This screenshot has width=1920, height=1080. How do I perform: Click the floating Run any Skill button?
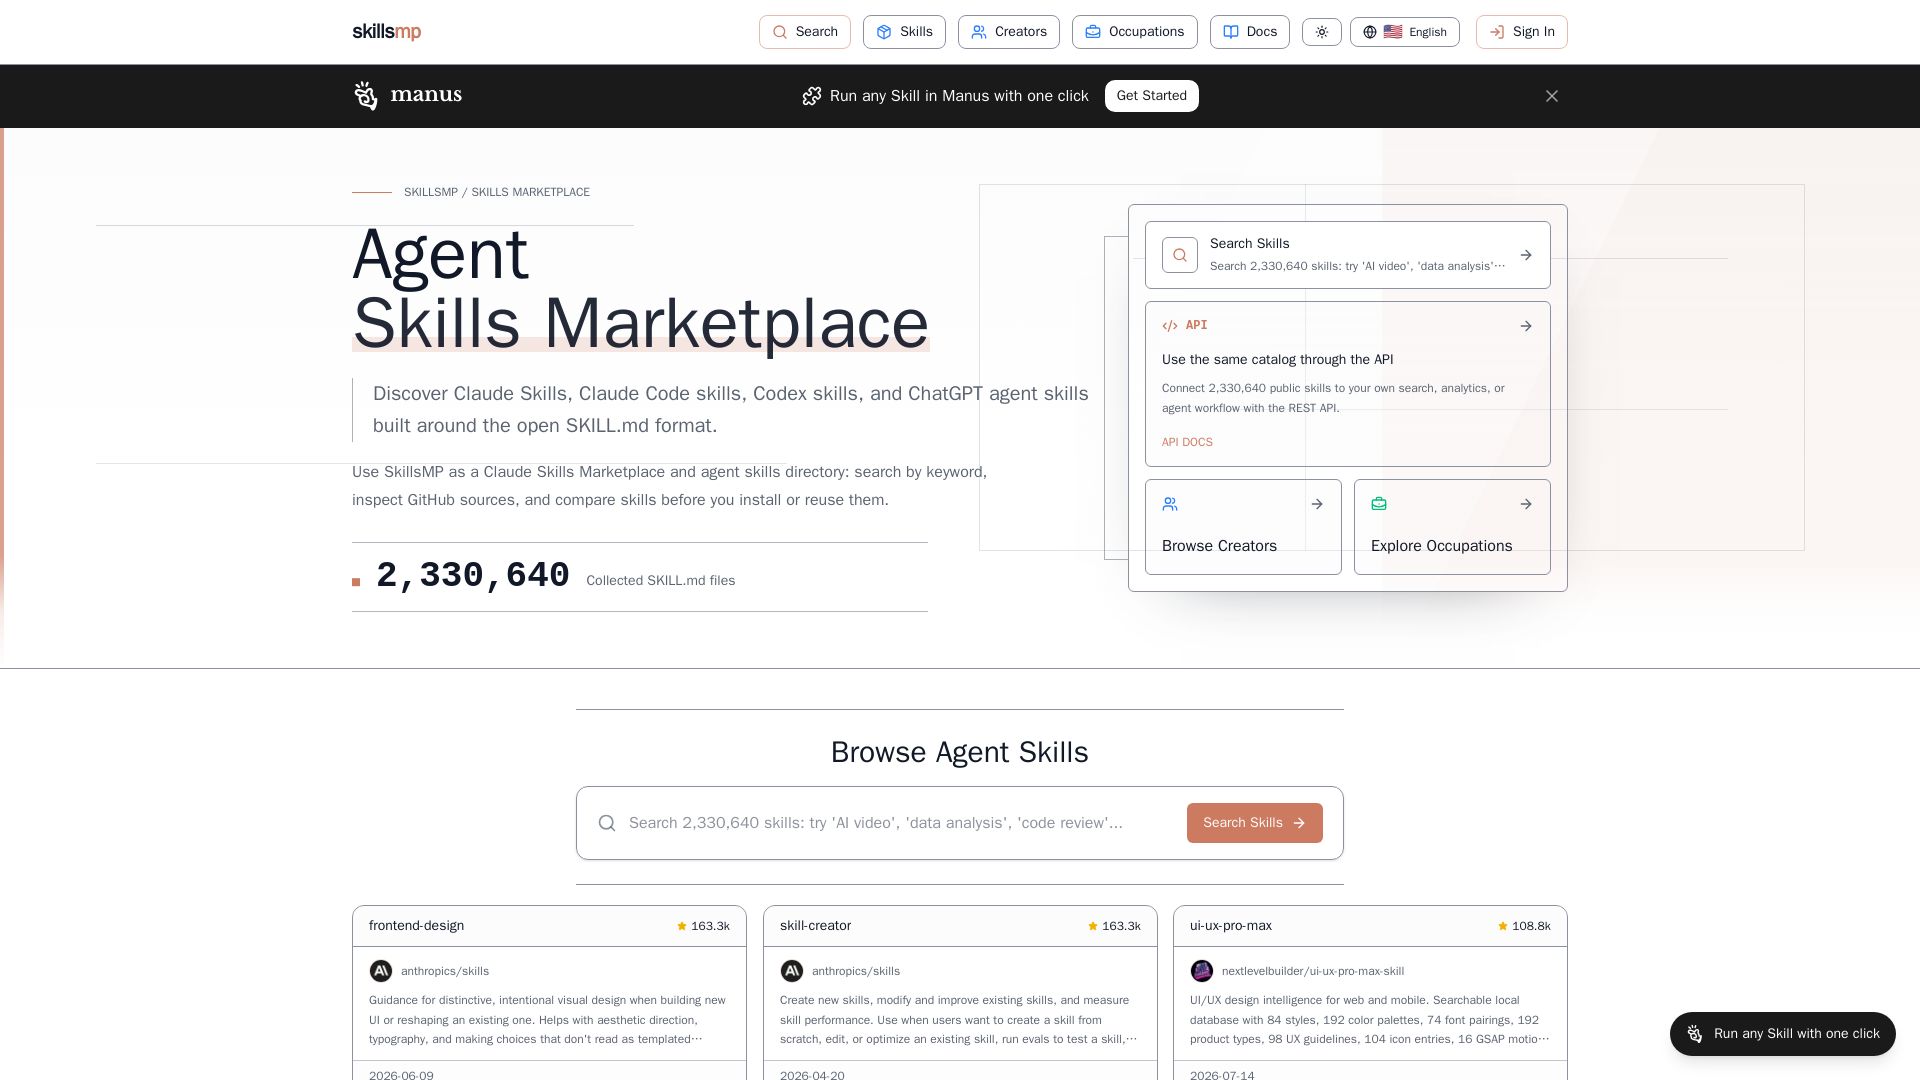click(1783, 1034)
